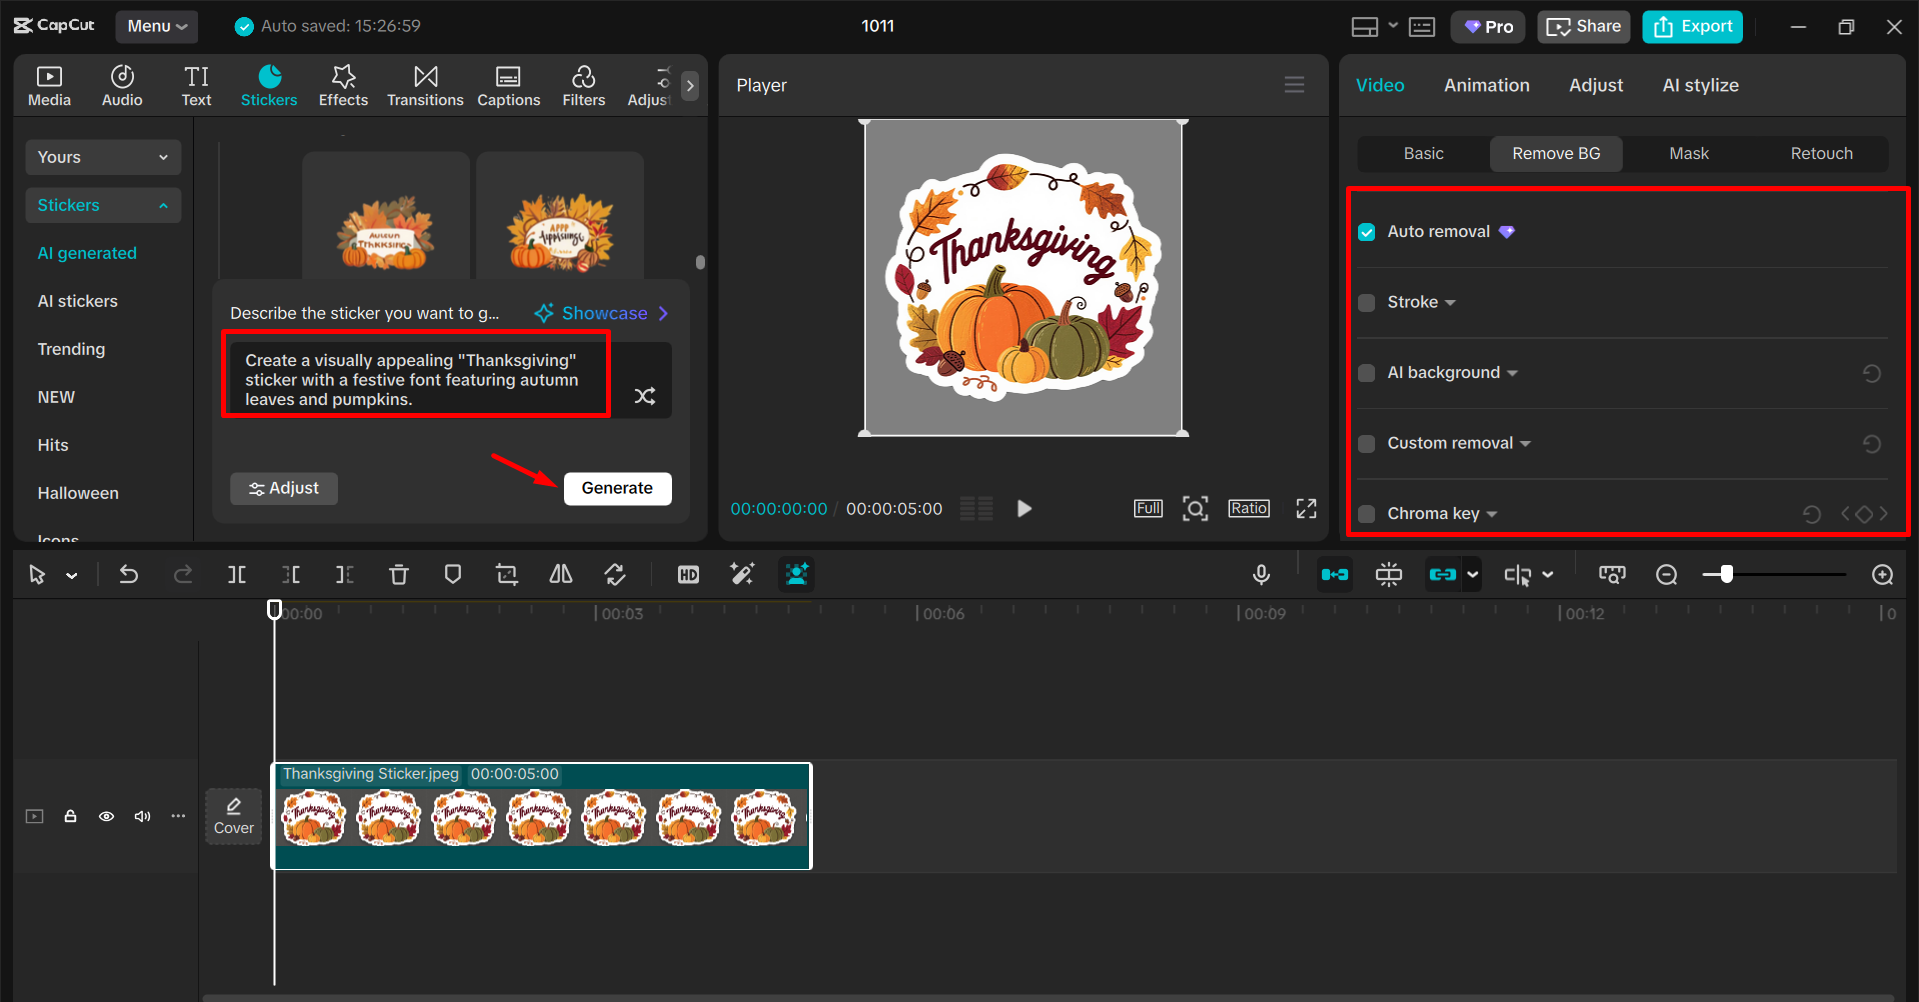Click the Generate button
Image resolution: width=1919 pixels, height=1002 pixels.
click(x=617, y=488)
